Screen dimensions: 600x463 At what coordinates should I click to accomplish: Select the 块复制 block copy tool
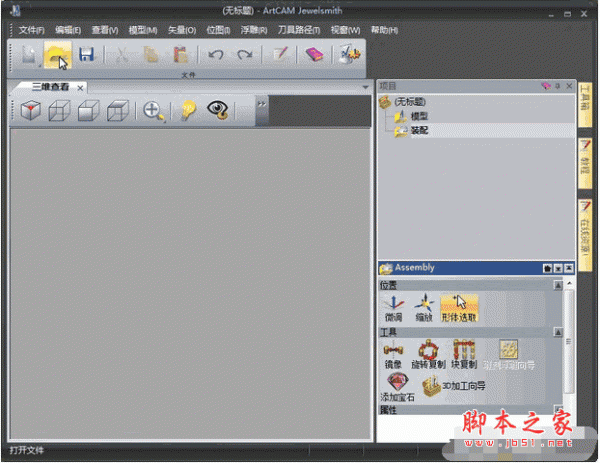point(464,355)
